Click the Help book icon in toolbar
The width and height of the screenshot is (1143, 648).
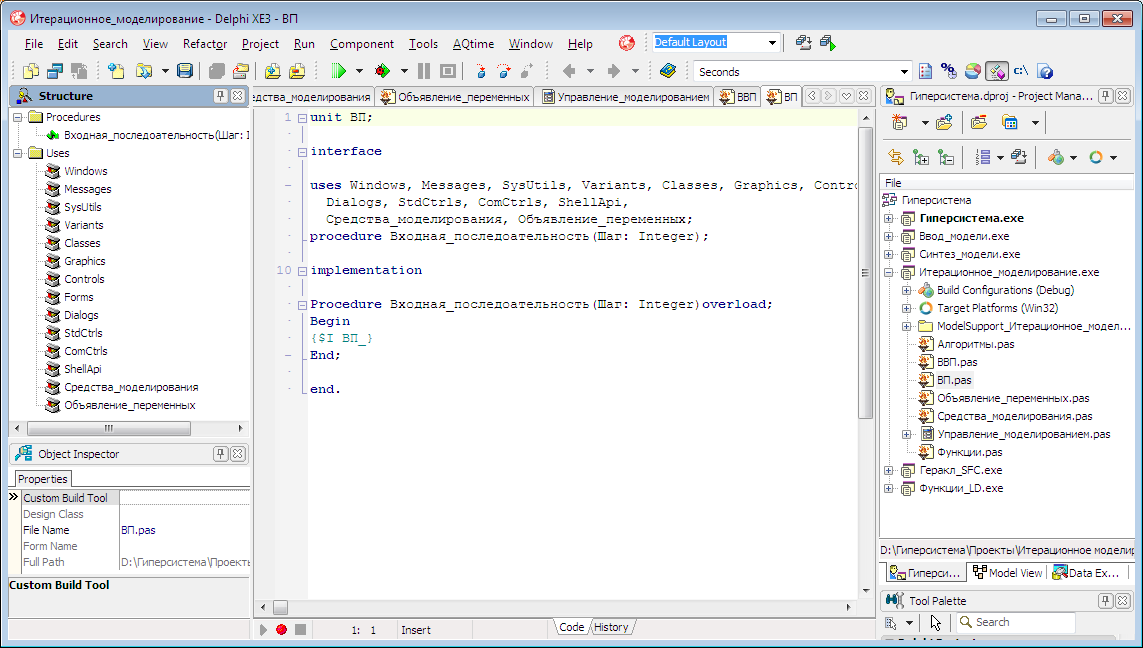tap(668, 71)
